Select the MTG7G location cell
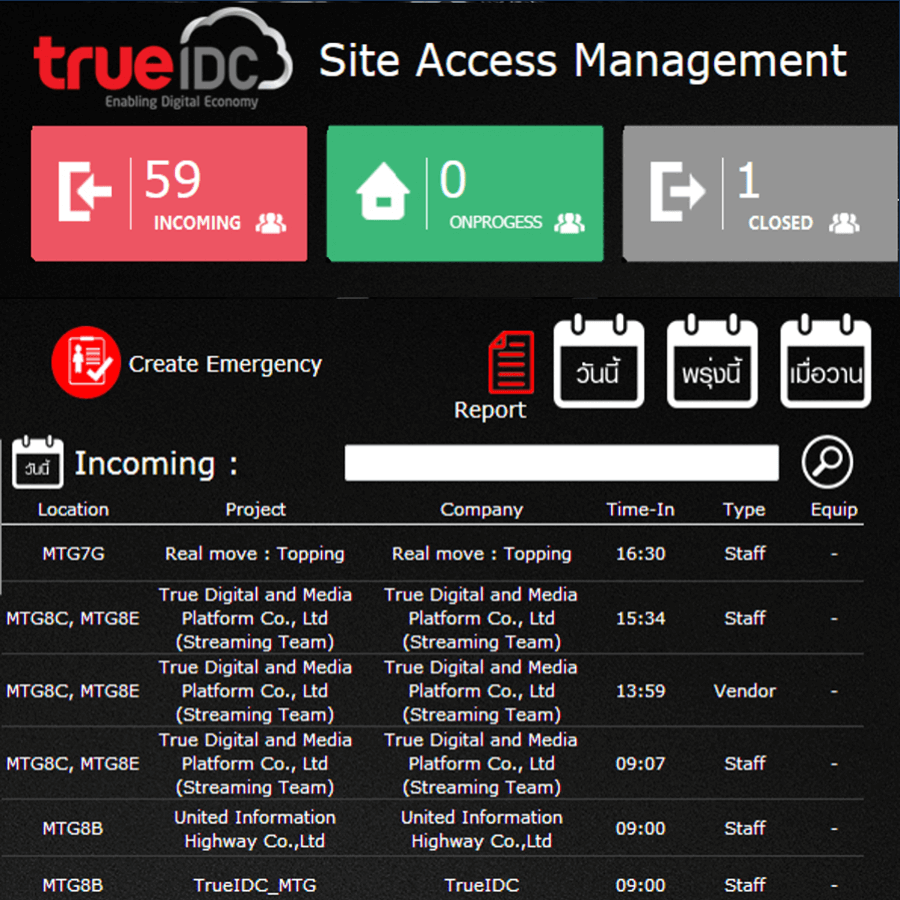 point(73,553)
